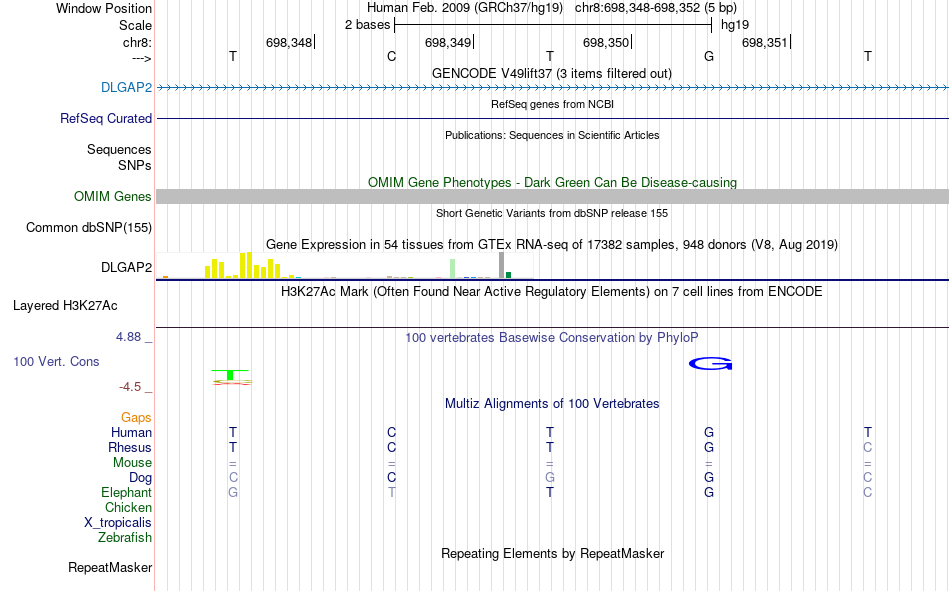Image resolution: width=950 pixels, height=591 pixels.
Task: Click the SNPs label under Sequences
Action: 135,165
